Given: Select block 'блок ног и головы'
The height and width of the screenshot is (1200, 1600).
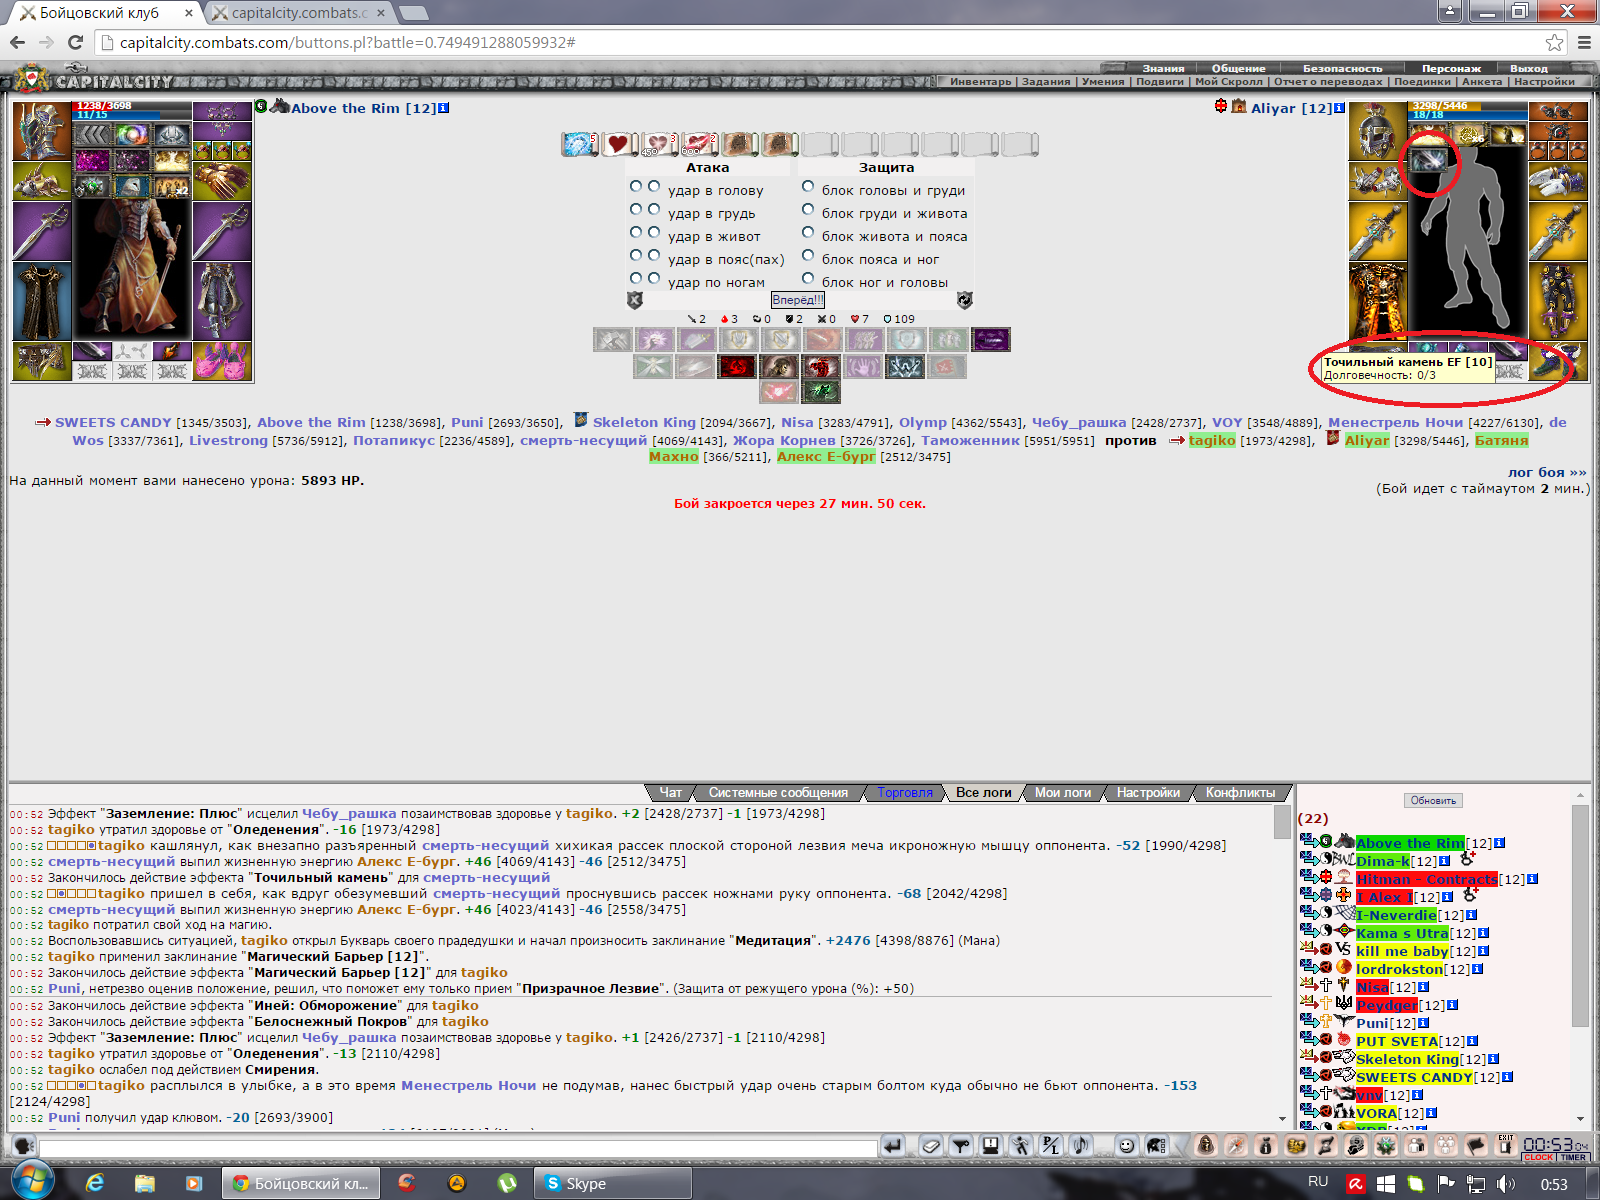Looking at the screenshot, I should point(808,278).
